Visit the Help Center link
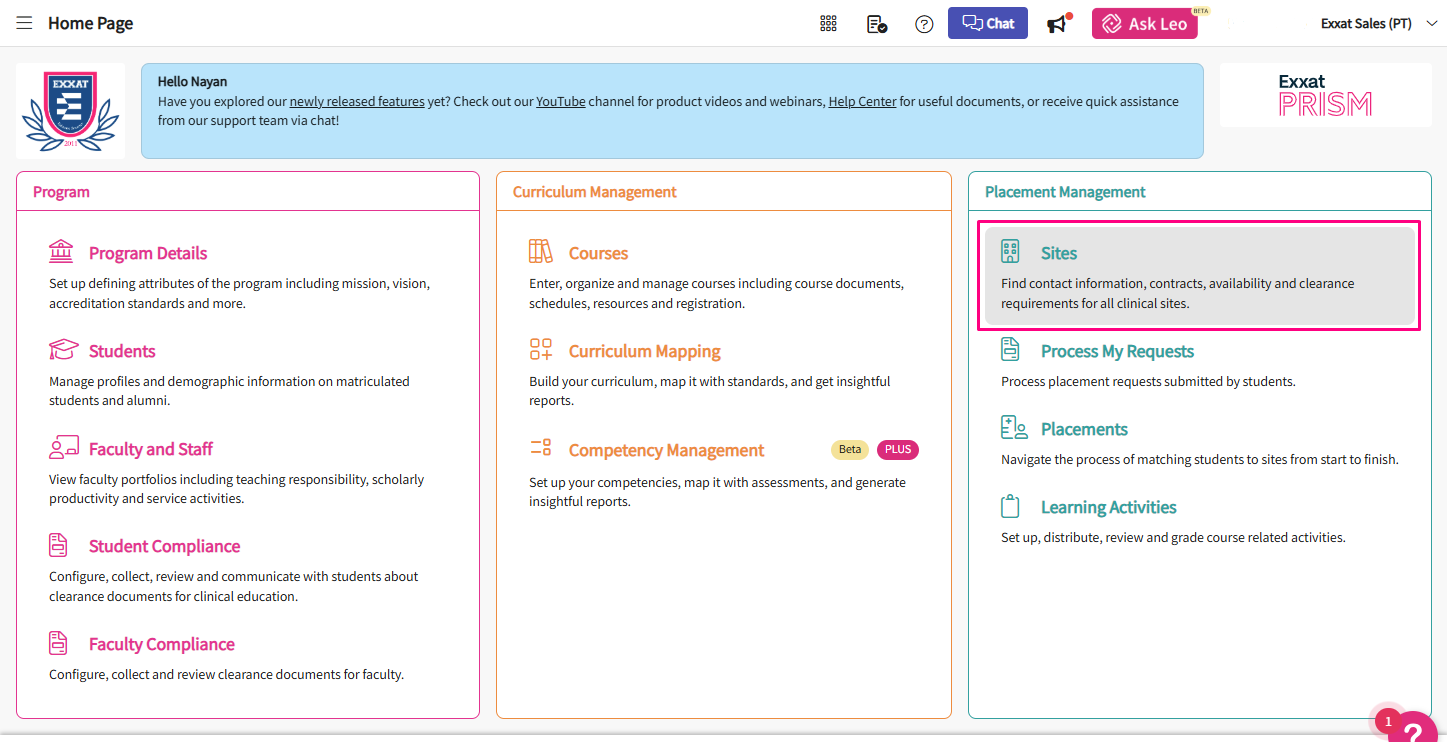The image size is (1447, 742). pyautogui.click(x=862, y=101)
